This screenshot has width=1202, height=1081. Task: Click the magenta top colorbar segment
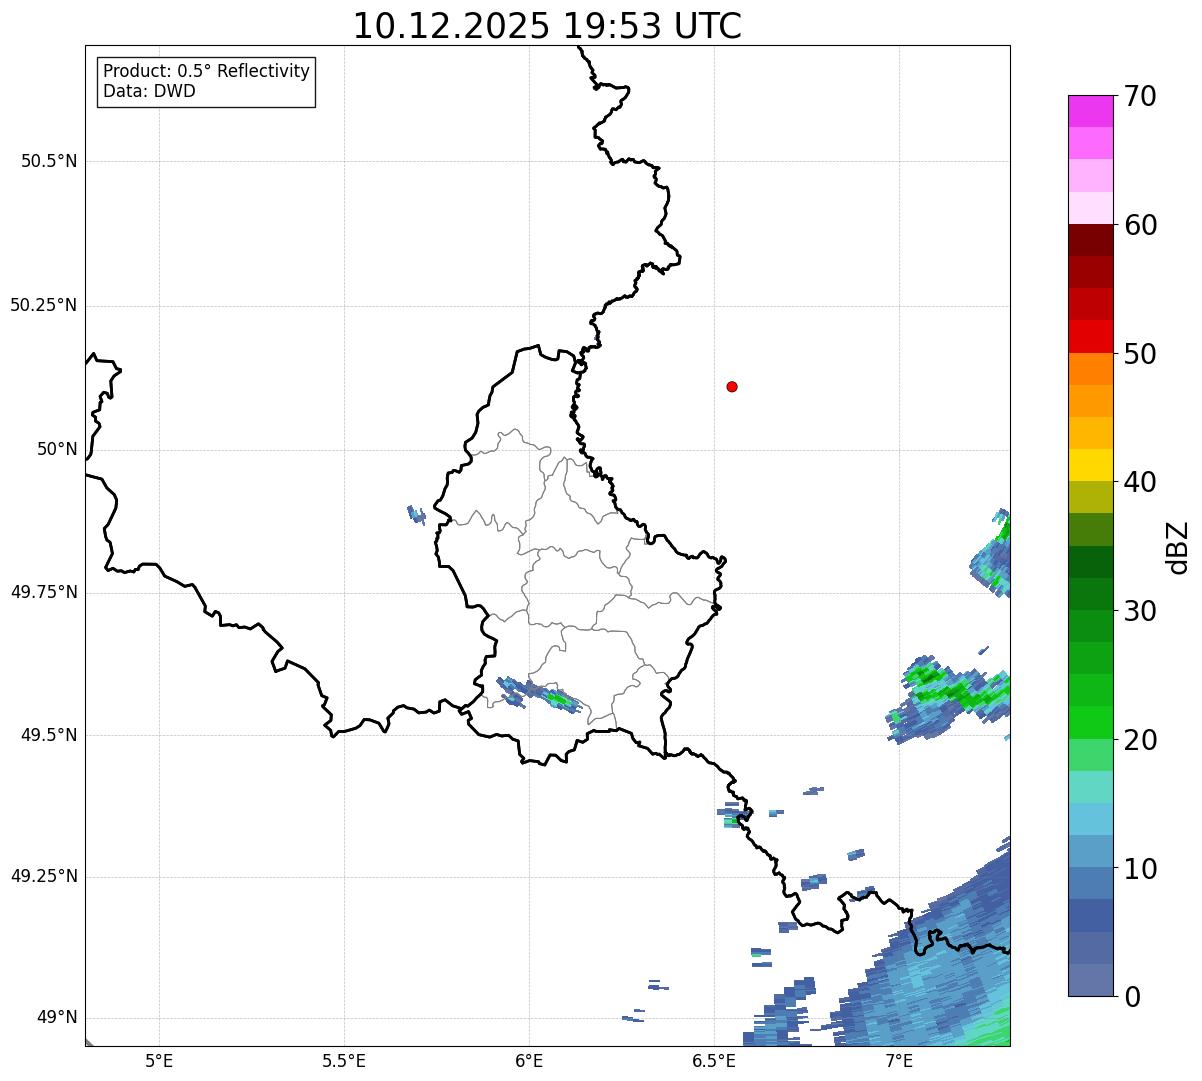[1090, 111]
